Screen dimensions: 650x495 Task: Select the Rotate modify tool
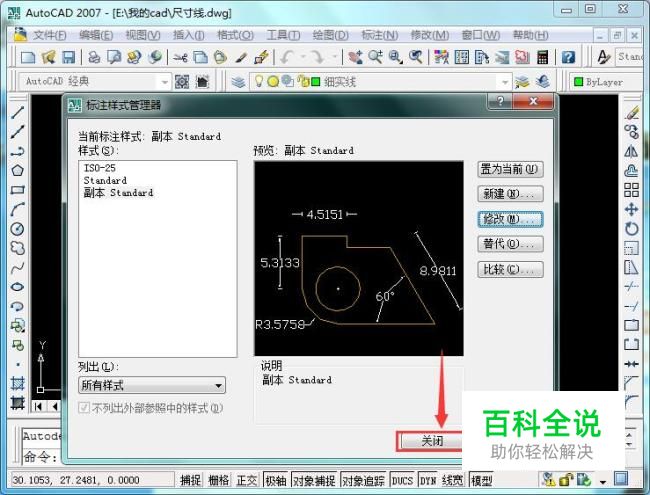(x=631, y=229)
